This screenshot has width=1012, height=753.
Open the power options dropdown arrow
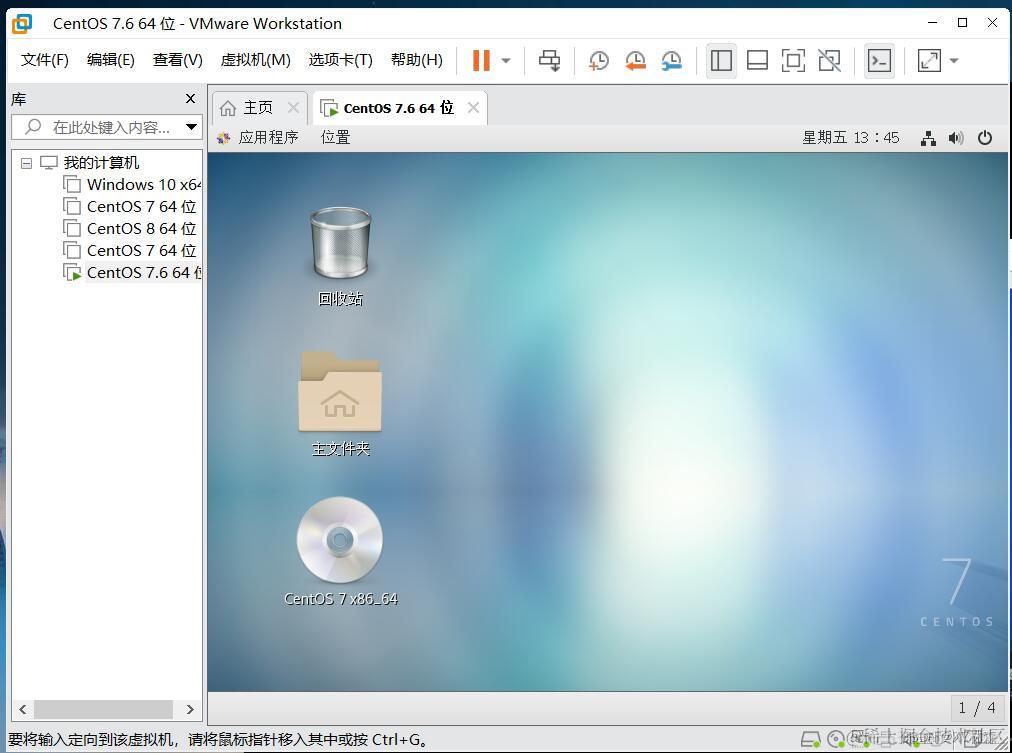(506, 61)
